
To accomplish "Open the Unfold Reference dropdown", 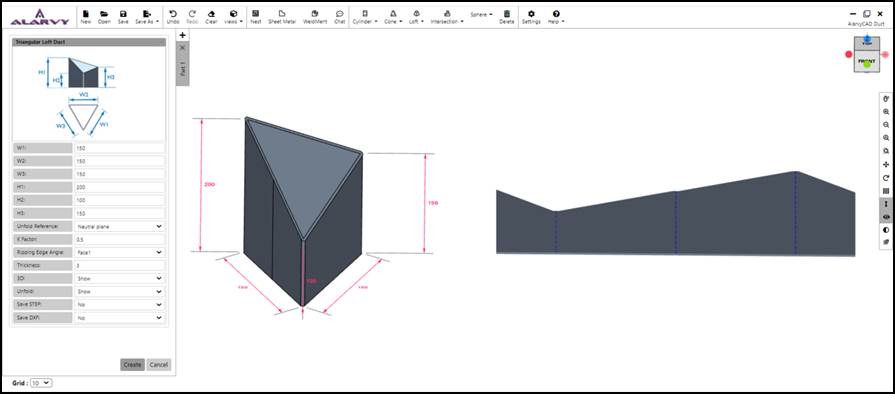I will 119,227.
